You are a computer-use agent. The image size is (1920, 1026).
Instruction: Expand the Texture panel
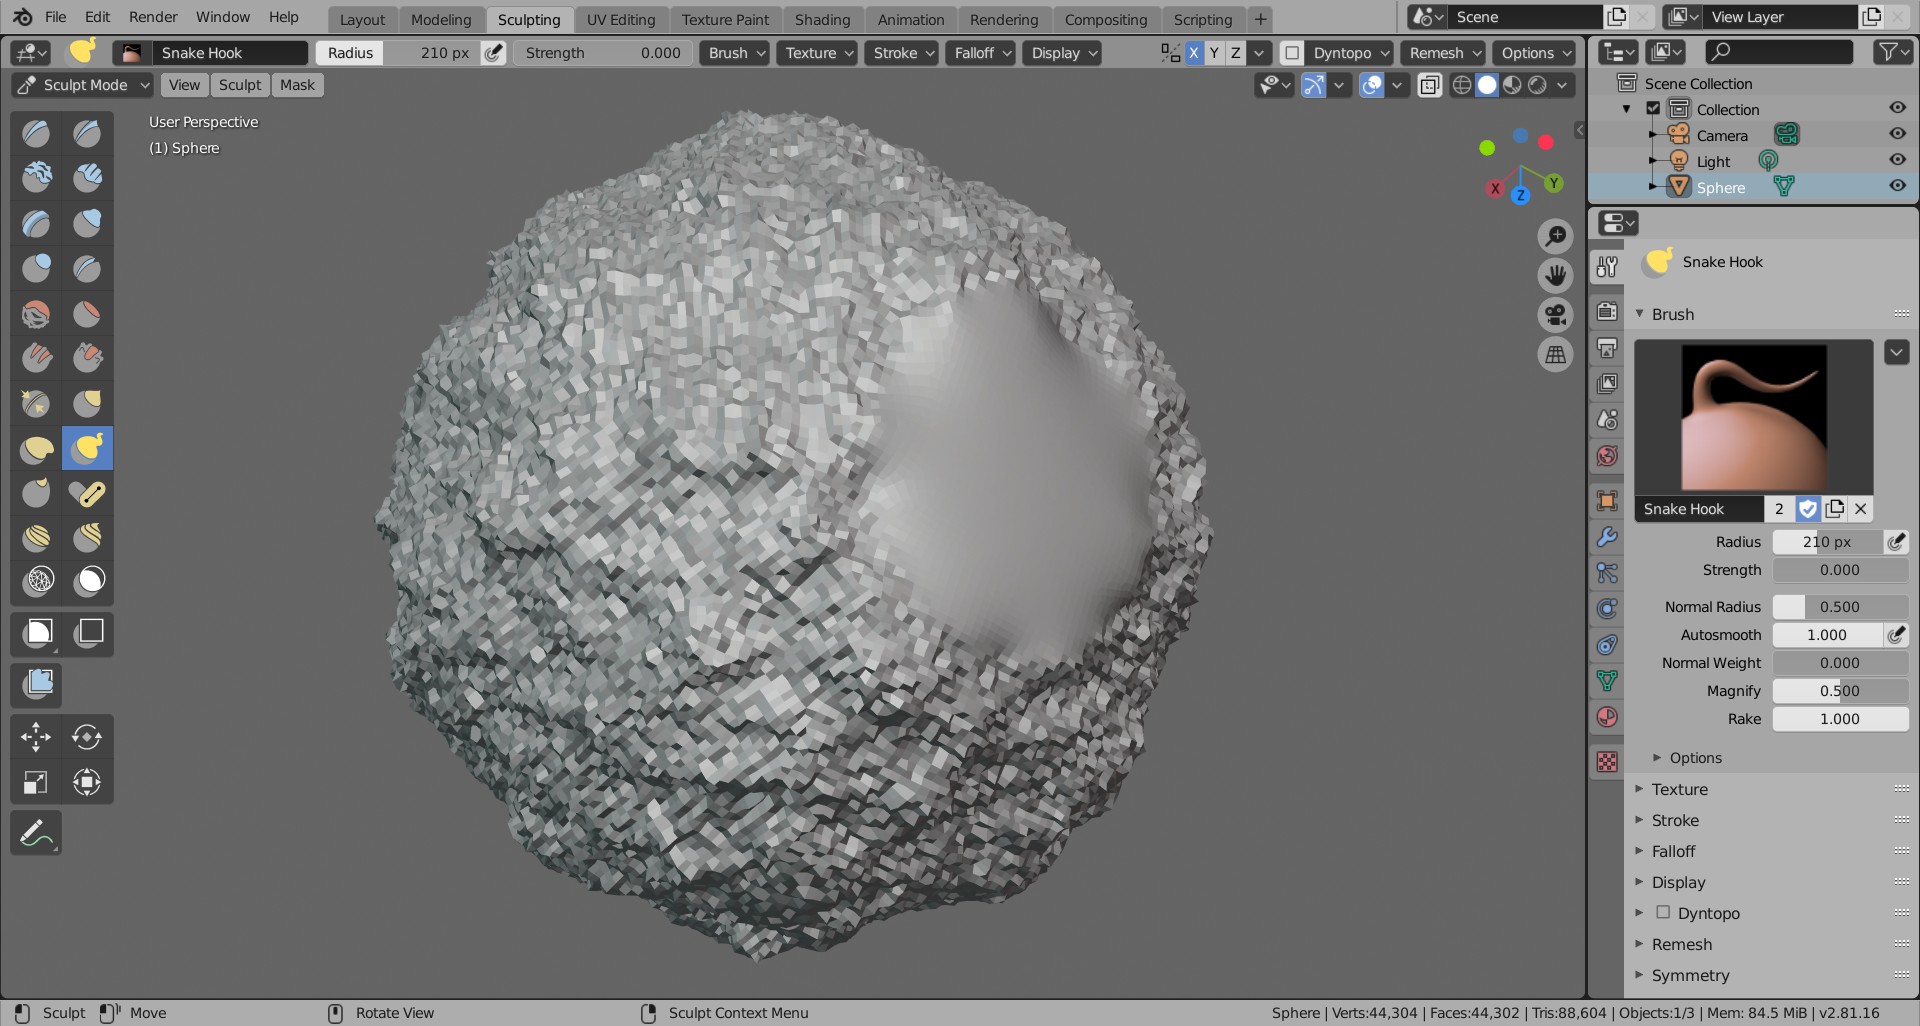point(1679,789)
